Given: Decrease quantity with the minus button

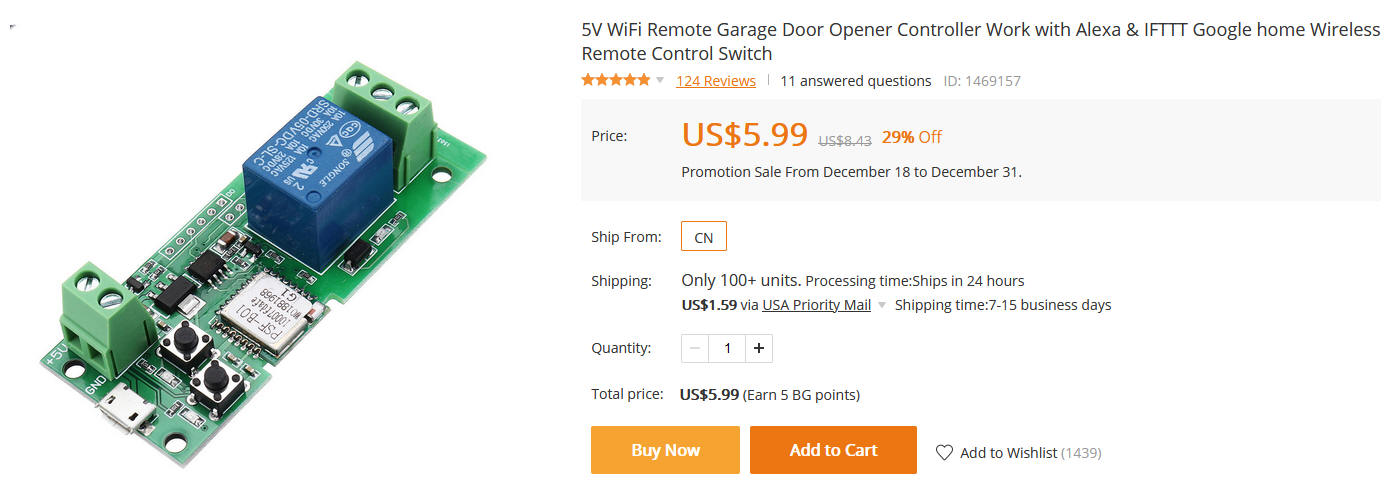Looking at the screenshot, I should pyautogui.click(x=696, y=348).
